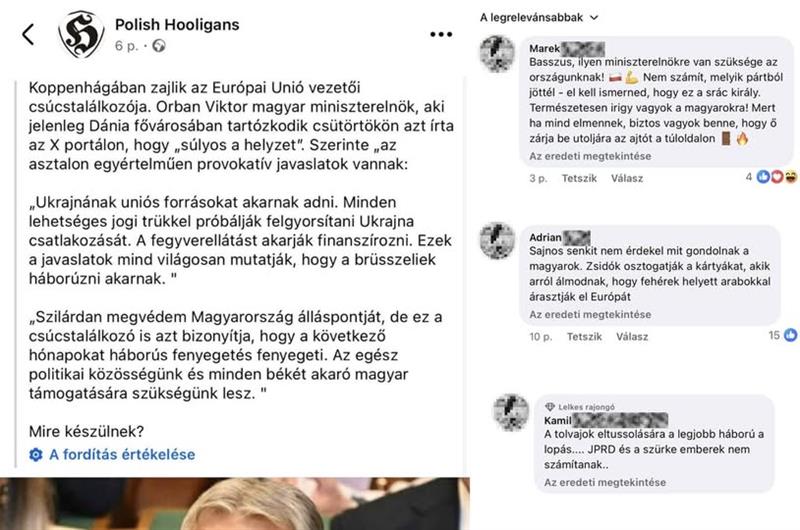View the original of Marek's comment
Screen dimensions: 800x530
(x=590, y=156)
